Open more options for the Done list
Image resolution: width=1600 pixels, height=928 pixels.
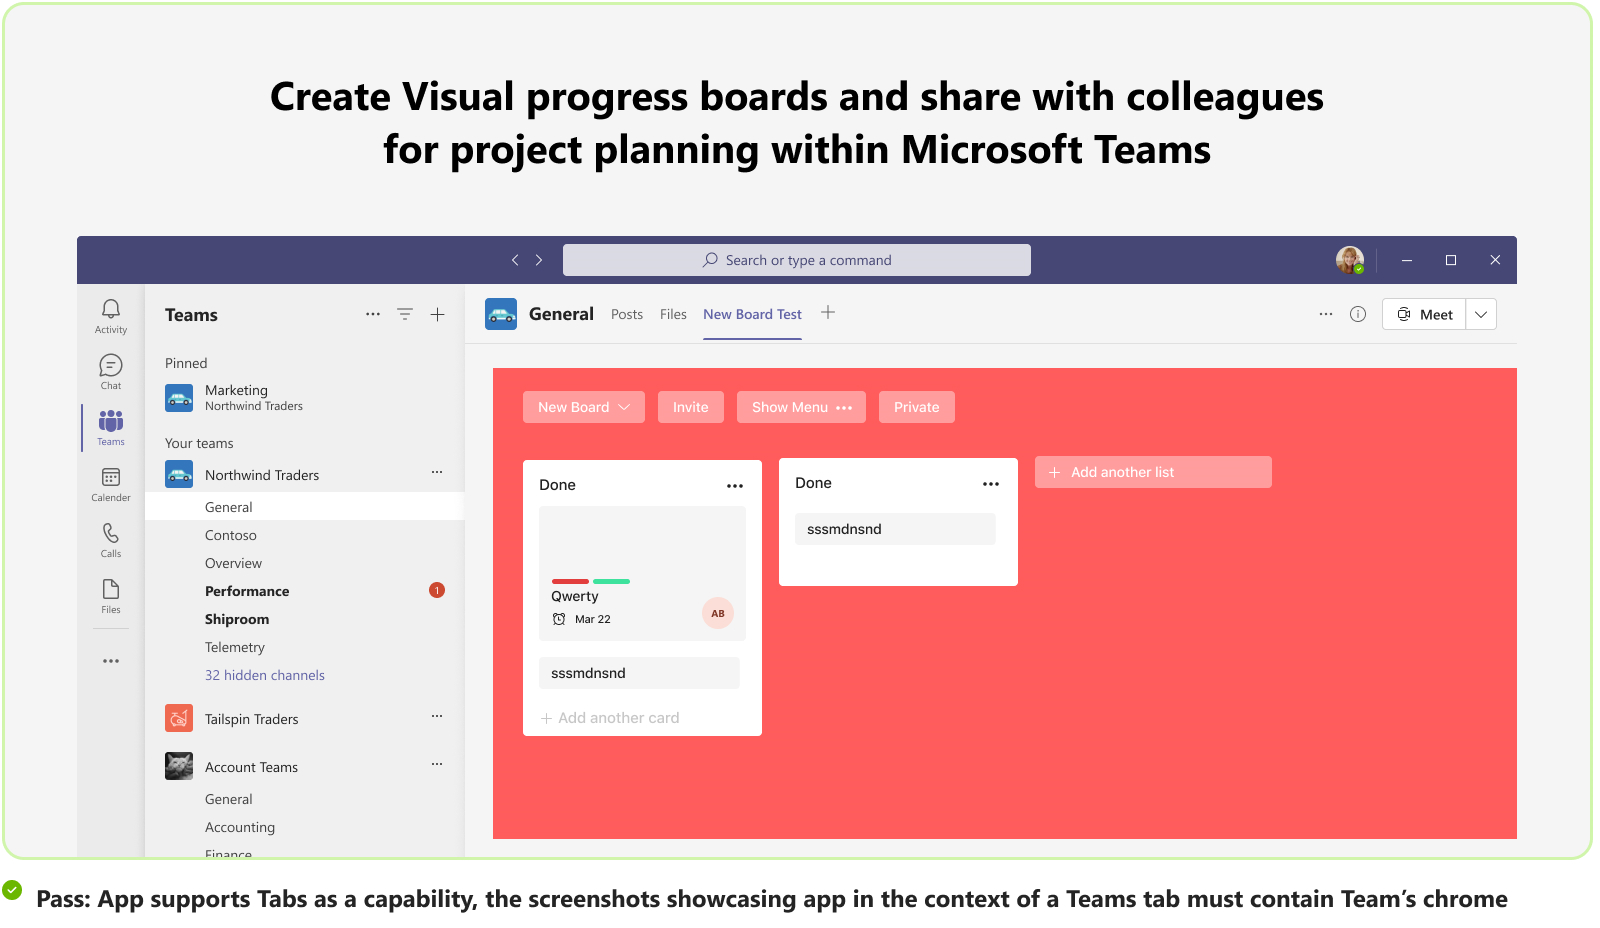[735, 485]
